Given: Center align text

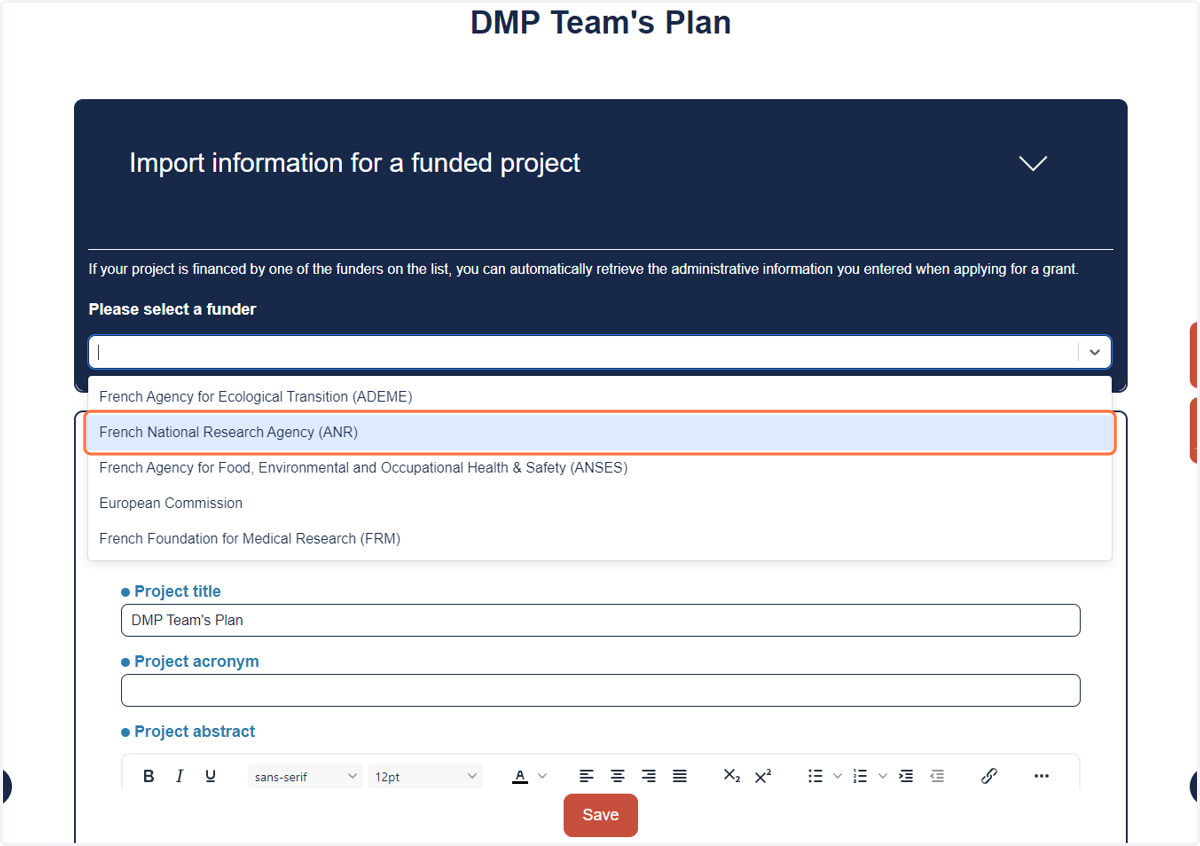Looking at the screenshot, I should [x=618, y=776].
